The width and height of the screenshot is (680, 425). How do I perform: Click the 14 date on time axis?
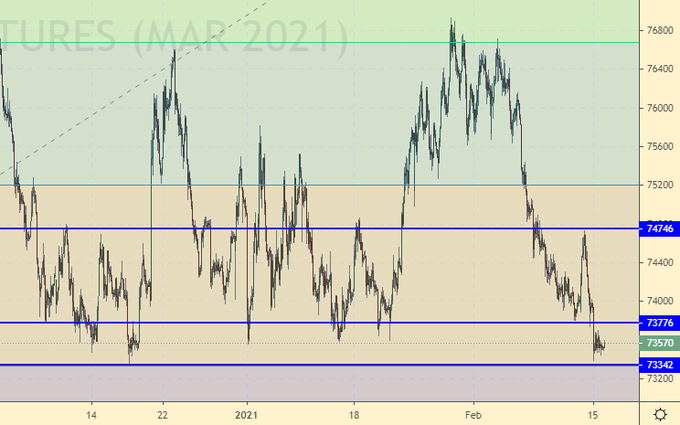coord(91,414)
